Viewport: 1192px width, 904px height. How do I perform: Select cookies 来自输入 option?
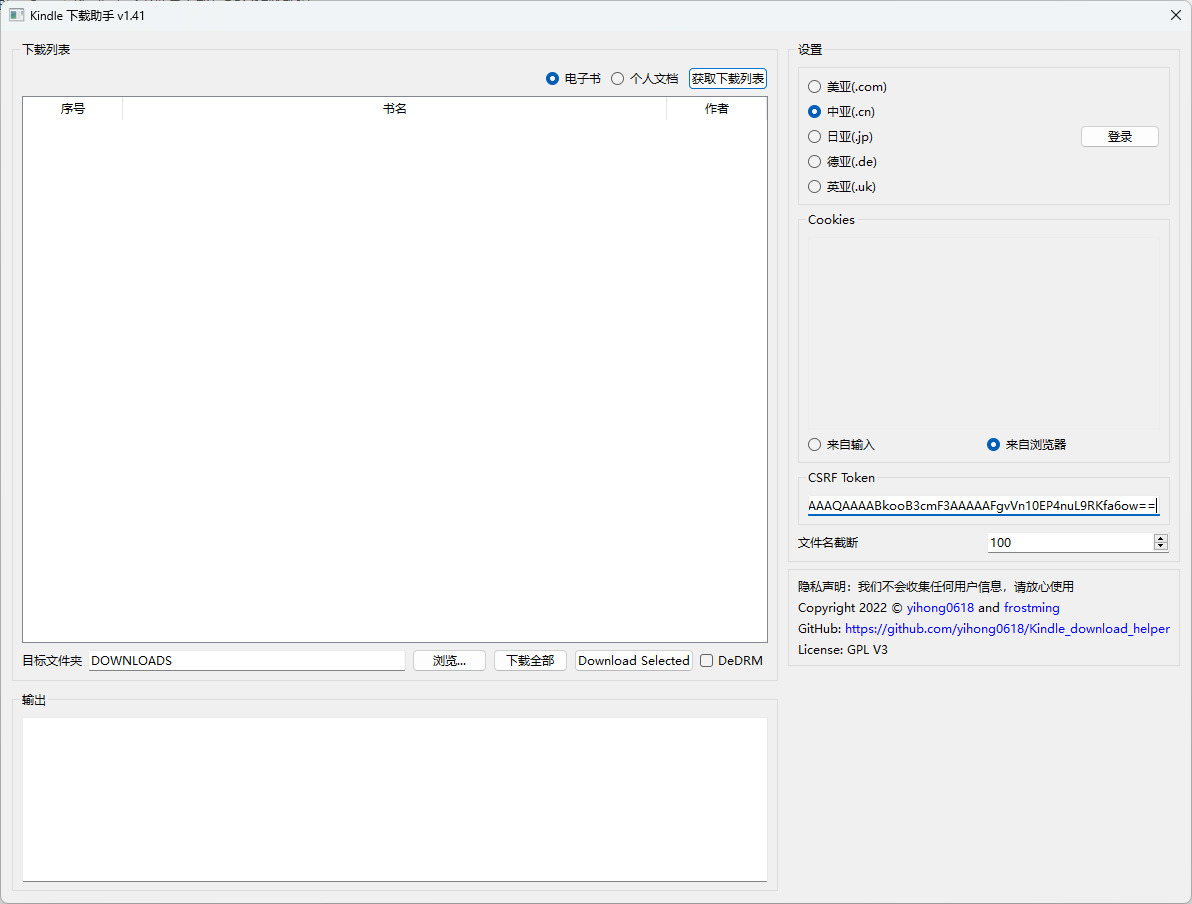[815, 445]
